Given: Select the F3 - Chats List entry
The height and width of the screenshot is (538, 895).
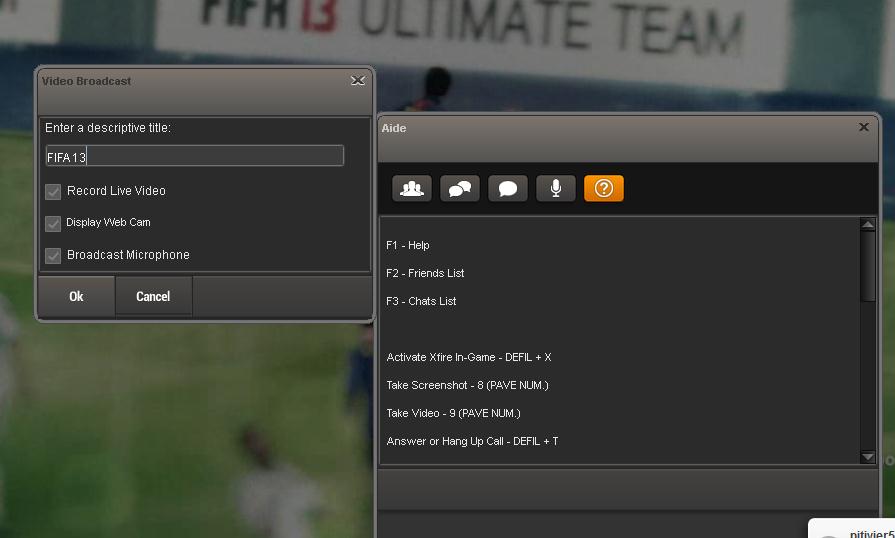Looking at the screenshot, I should coord(421,301).
